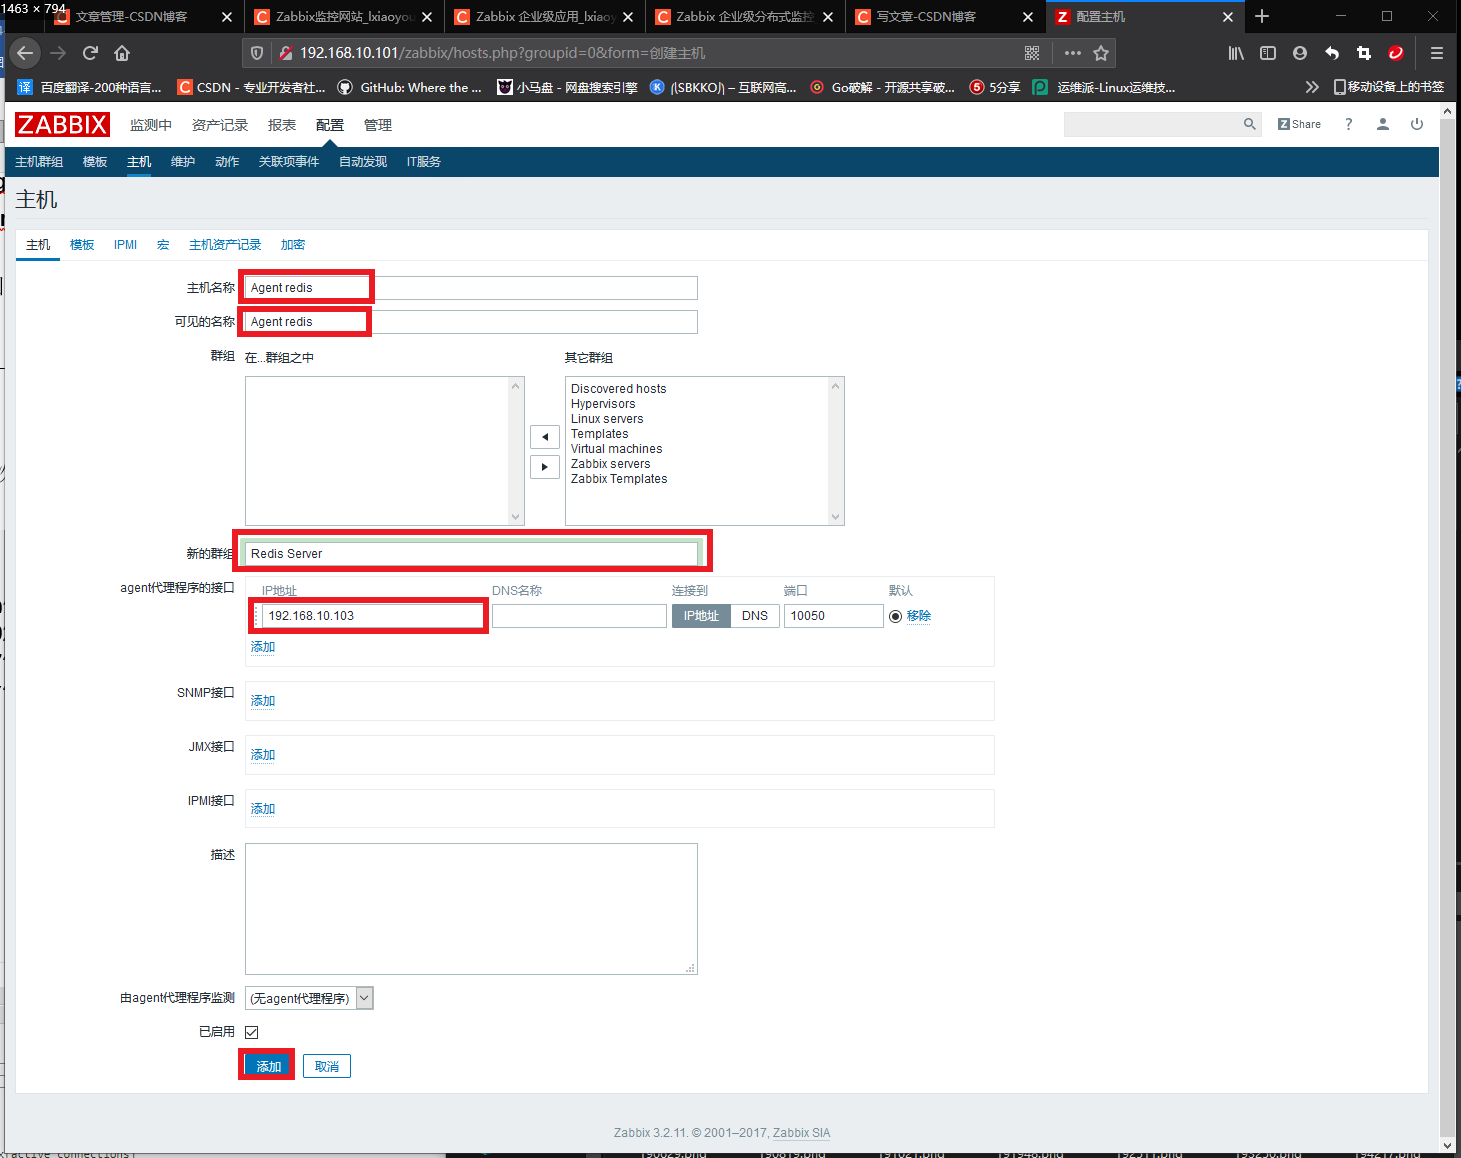The height and width of the screenshot is (1158, 1461).
Task: Open the 监测中 top menu
Action: [x=151, y=125]
